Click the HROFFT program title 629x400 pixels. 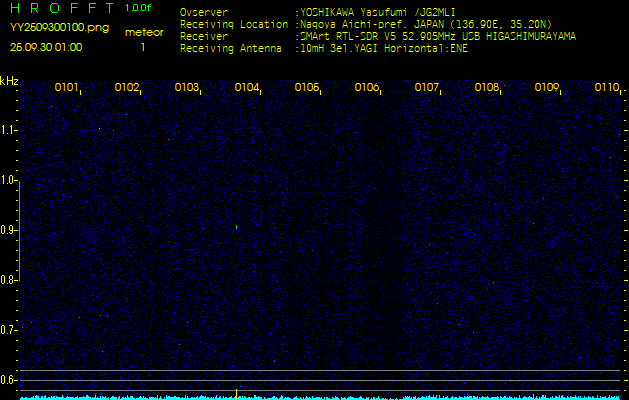(x=62, y=8)
